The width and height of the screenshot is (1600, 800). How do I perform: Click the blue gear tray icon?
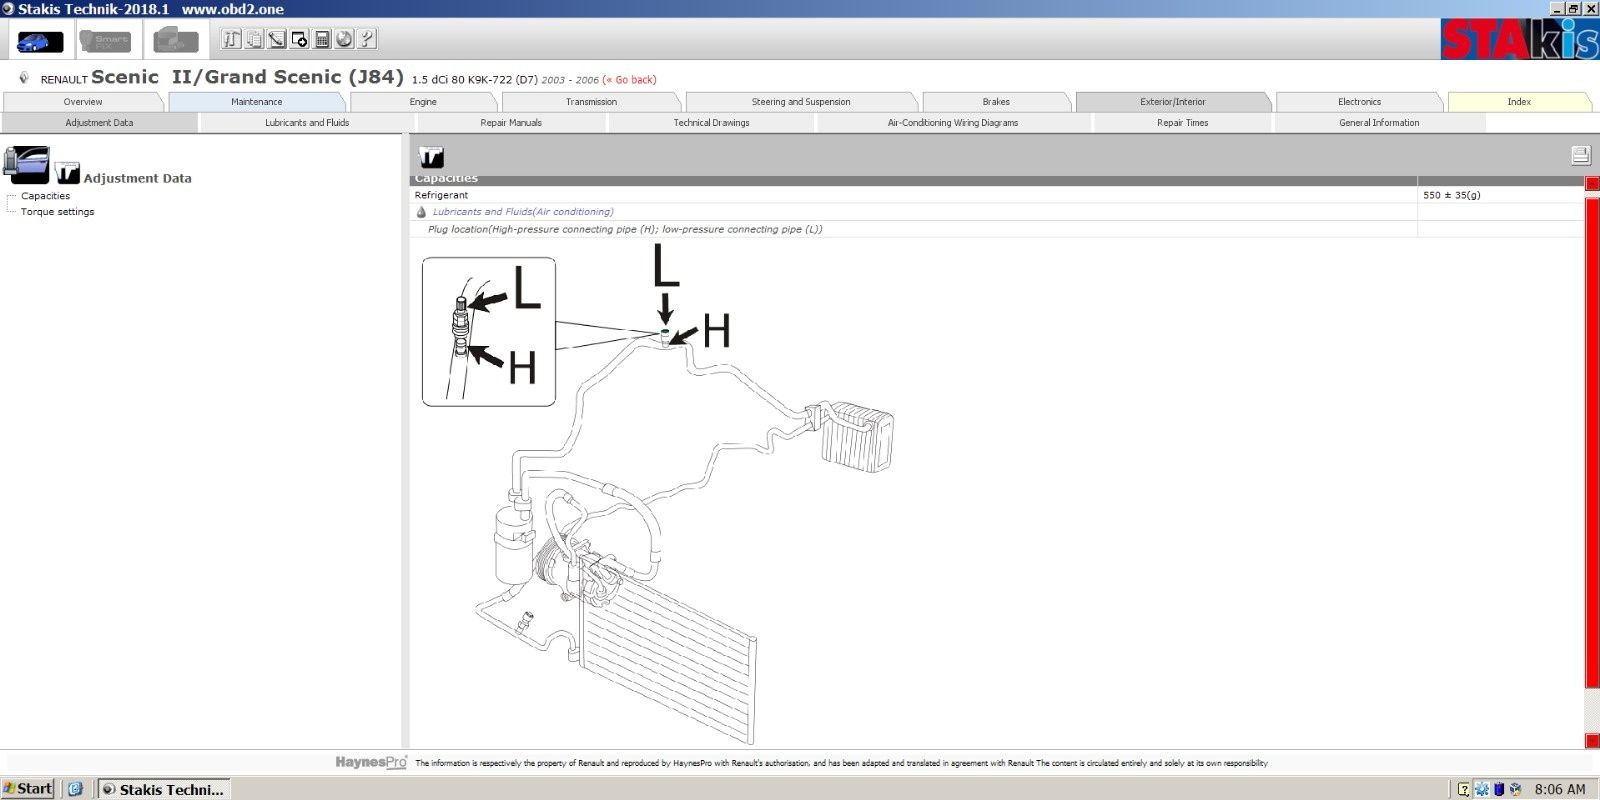click(x=1481, y=789)
